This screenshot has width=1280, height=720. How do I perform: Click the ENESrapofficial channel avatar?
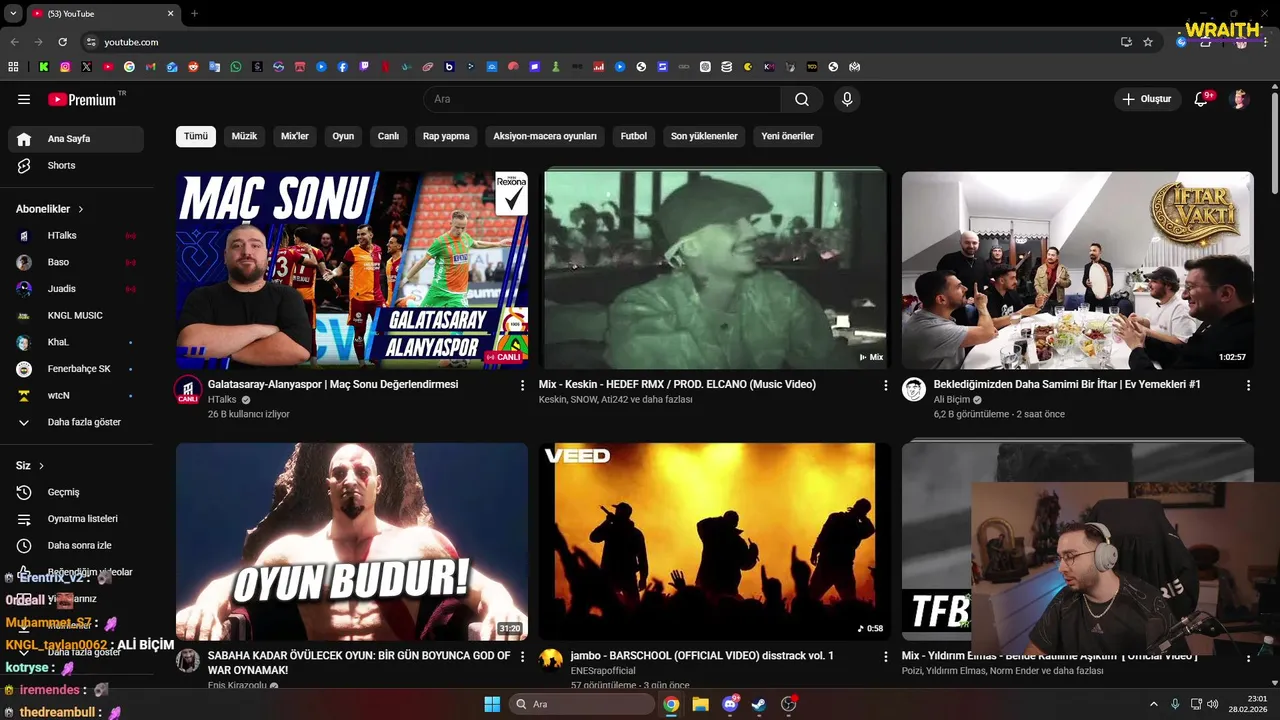click(x=551, y=661)
